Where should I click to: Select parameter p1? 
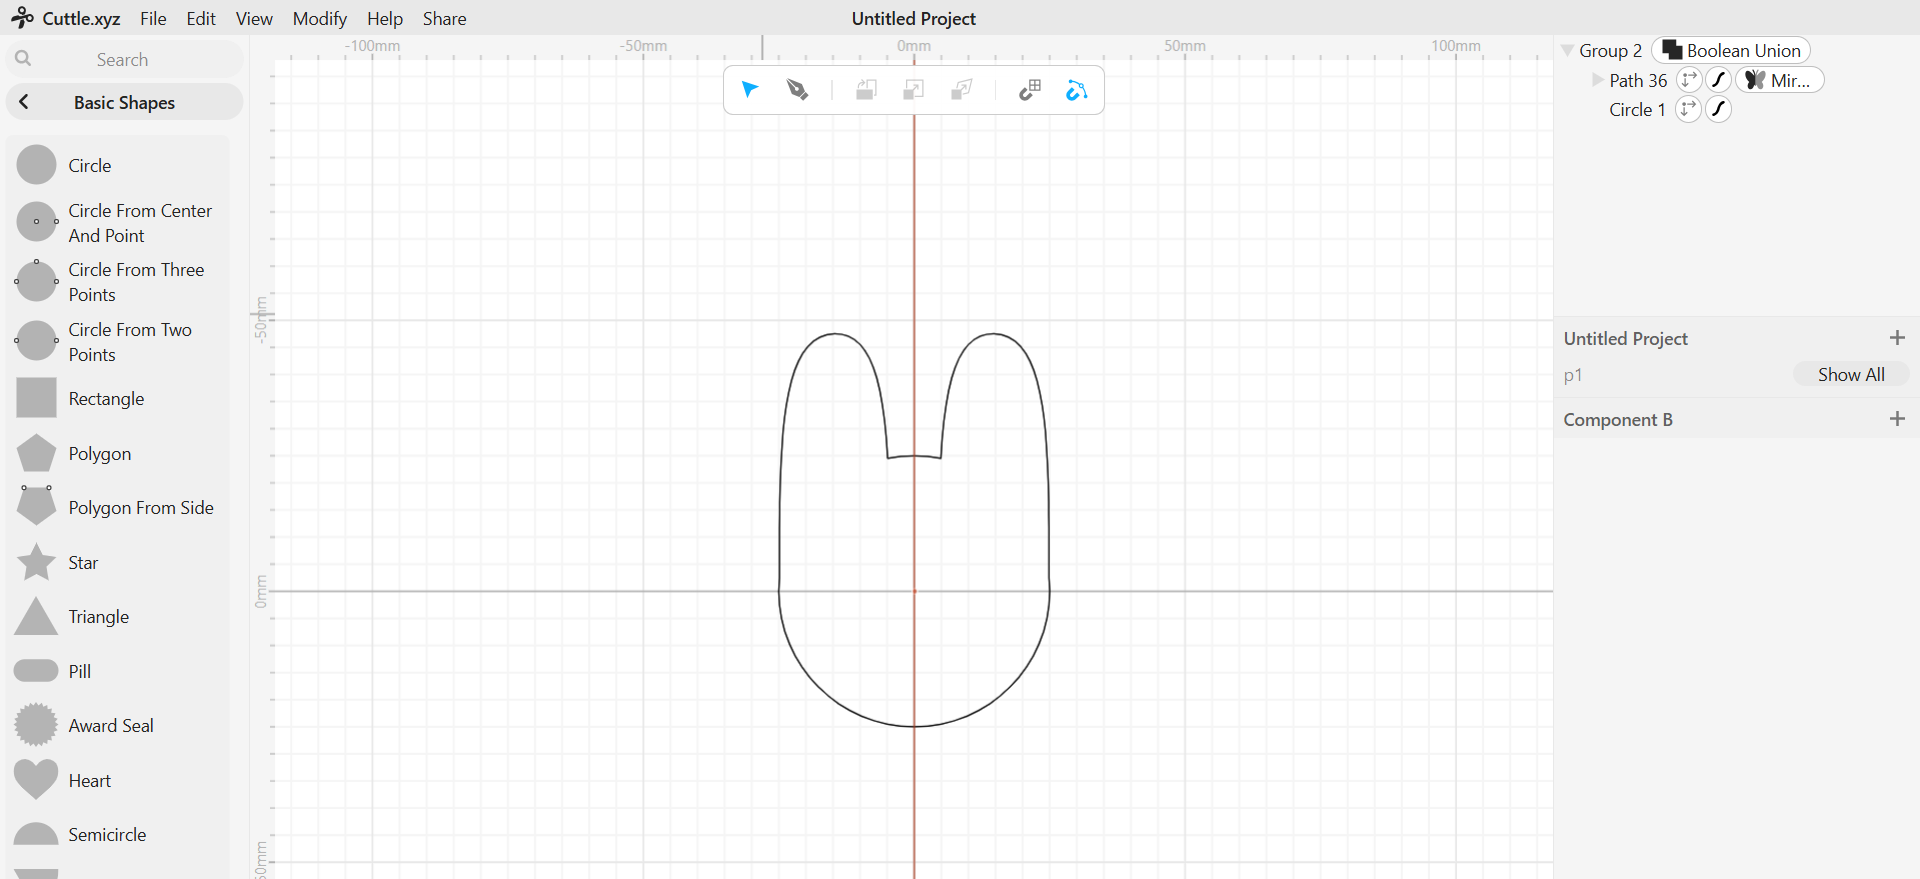1573,375
